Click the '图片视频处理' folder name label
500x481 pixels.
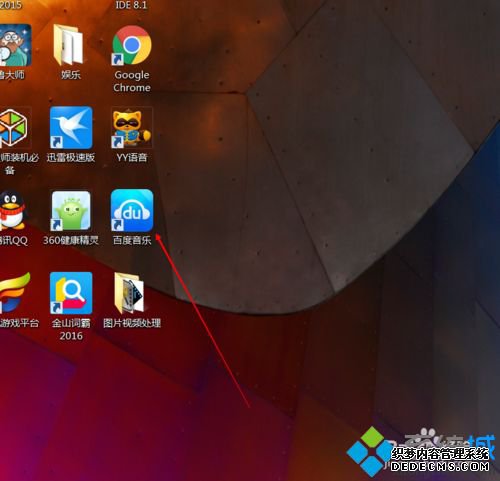(132, 323)
